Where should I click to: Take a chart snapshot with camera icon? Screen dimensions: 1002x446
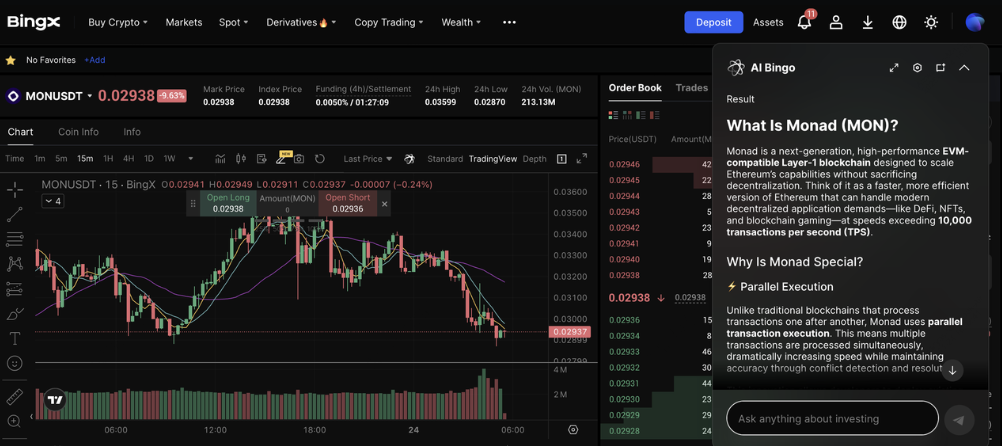[299, 159]
